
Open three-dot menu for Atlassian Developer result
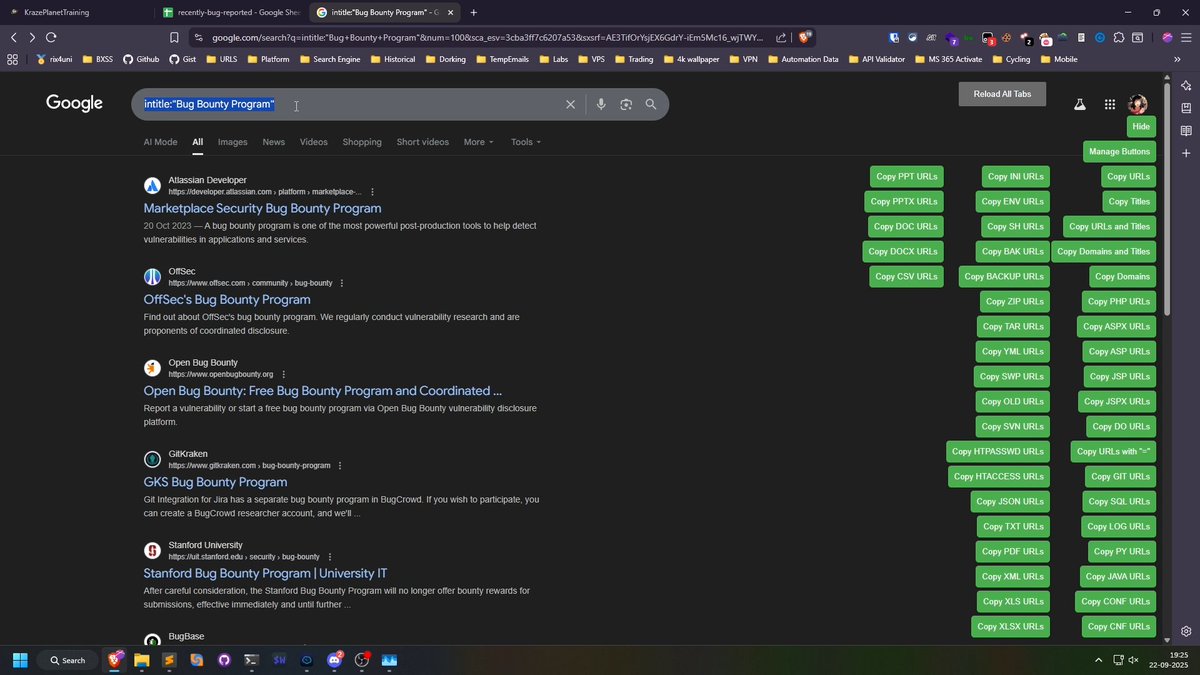(373, 192)
